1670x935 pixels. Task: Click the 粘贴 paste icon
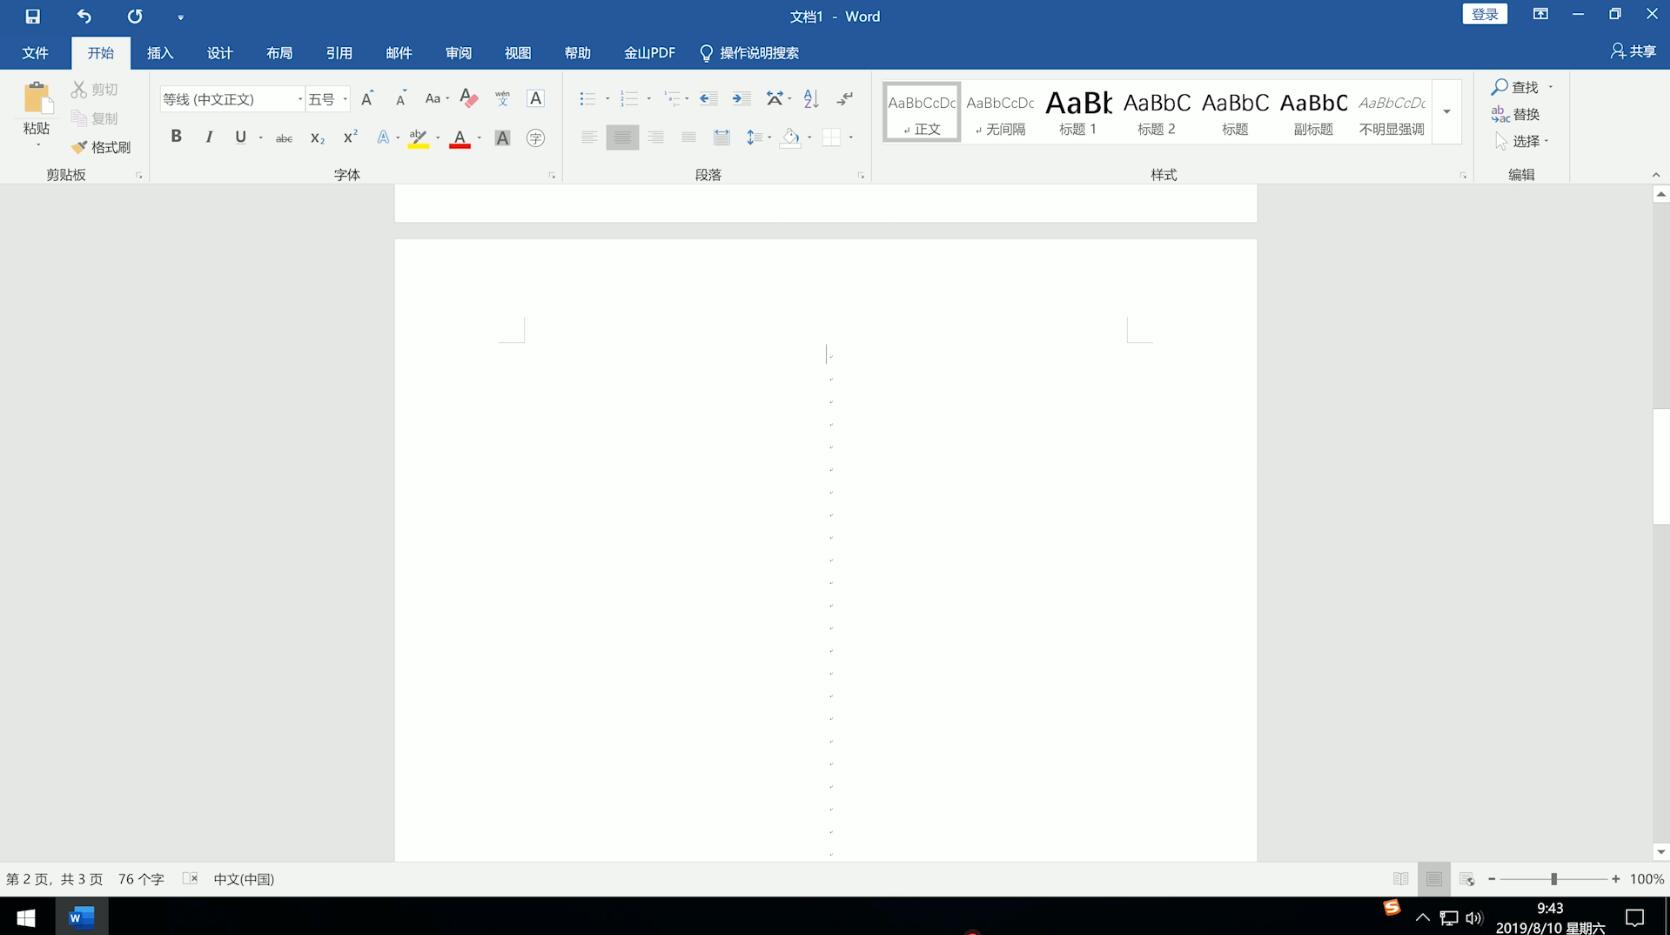tap(37, 98)
